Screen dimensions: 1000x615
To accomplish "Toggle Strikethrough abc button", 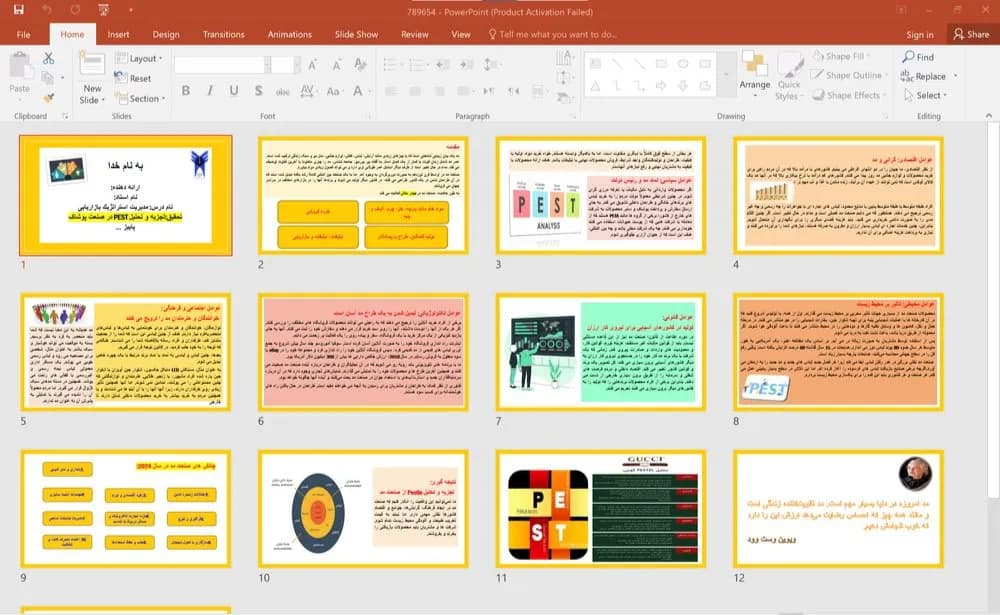I will coord(283,91).
